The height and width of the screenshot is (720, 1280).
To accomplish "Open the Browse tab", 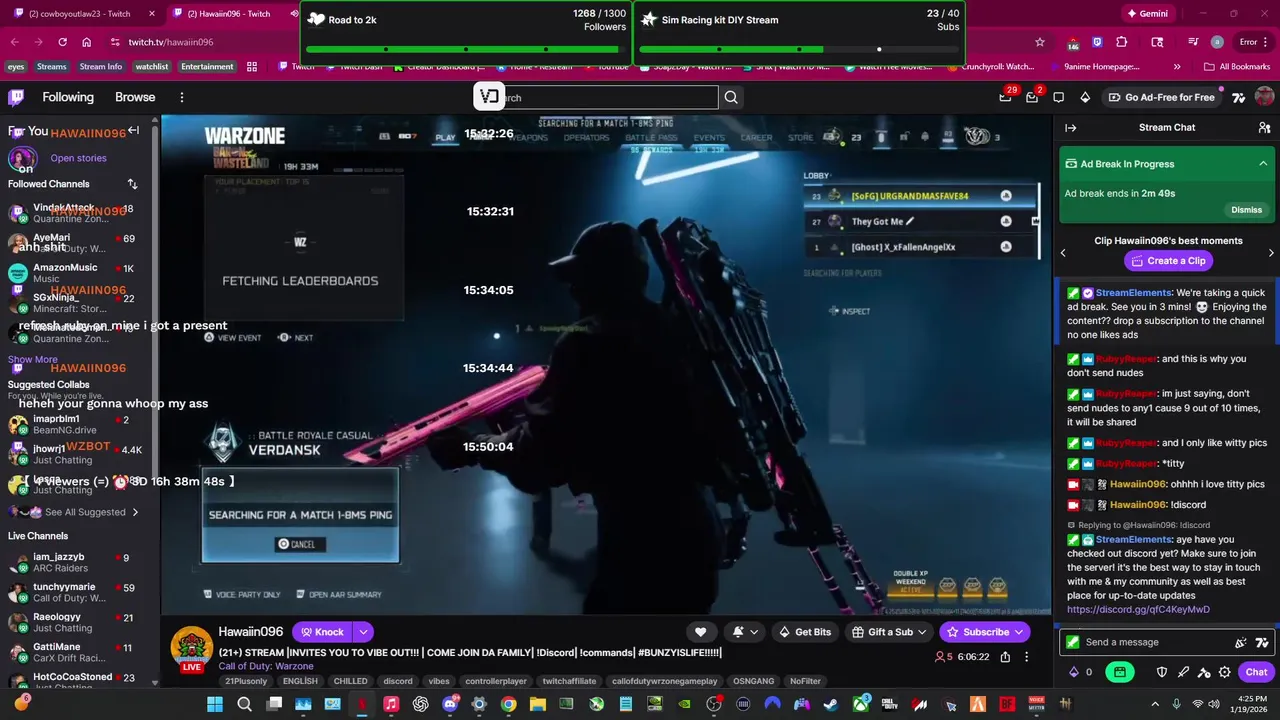I will tap(135, 97).
